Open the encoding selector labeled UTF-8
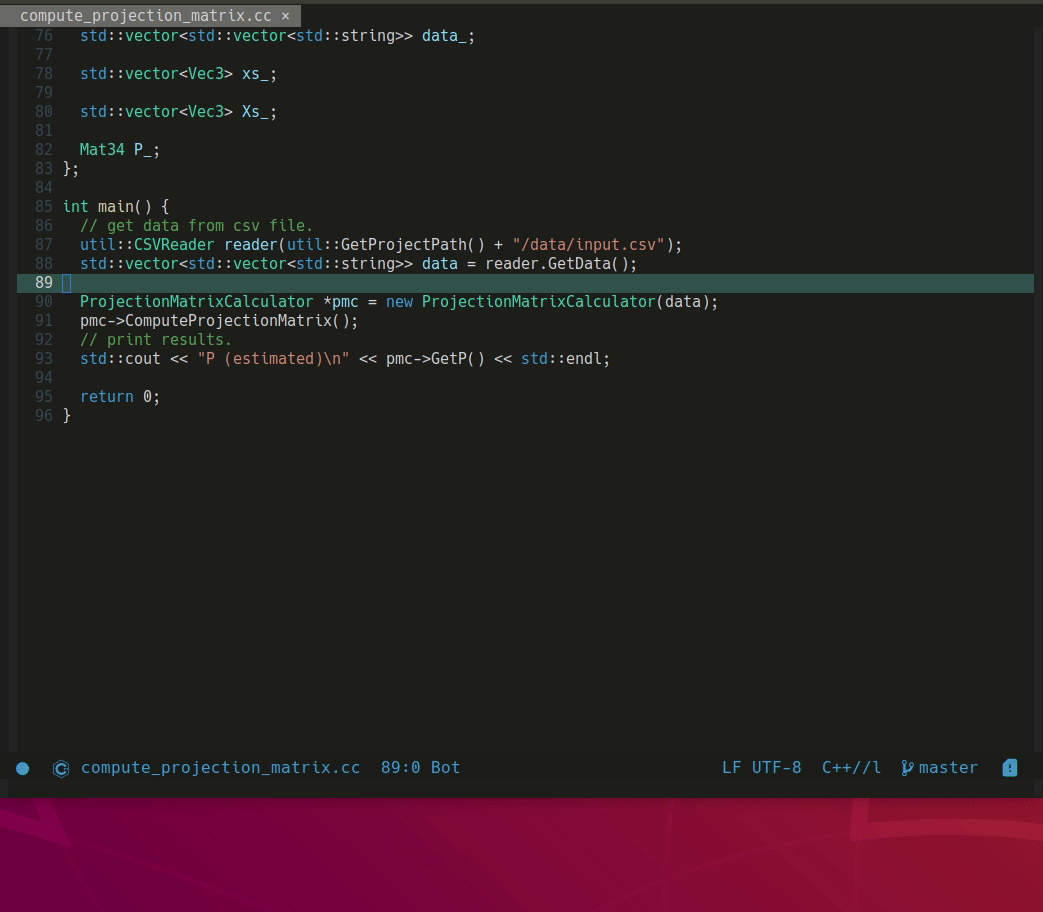 click(x=778, y=767)
